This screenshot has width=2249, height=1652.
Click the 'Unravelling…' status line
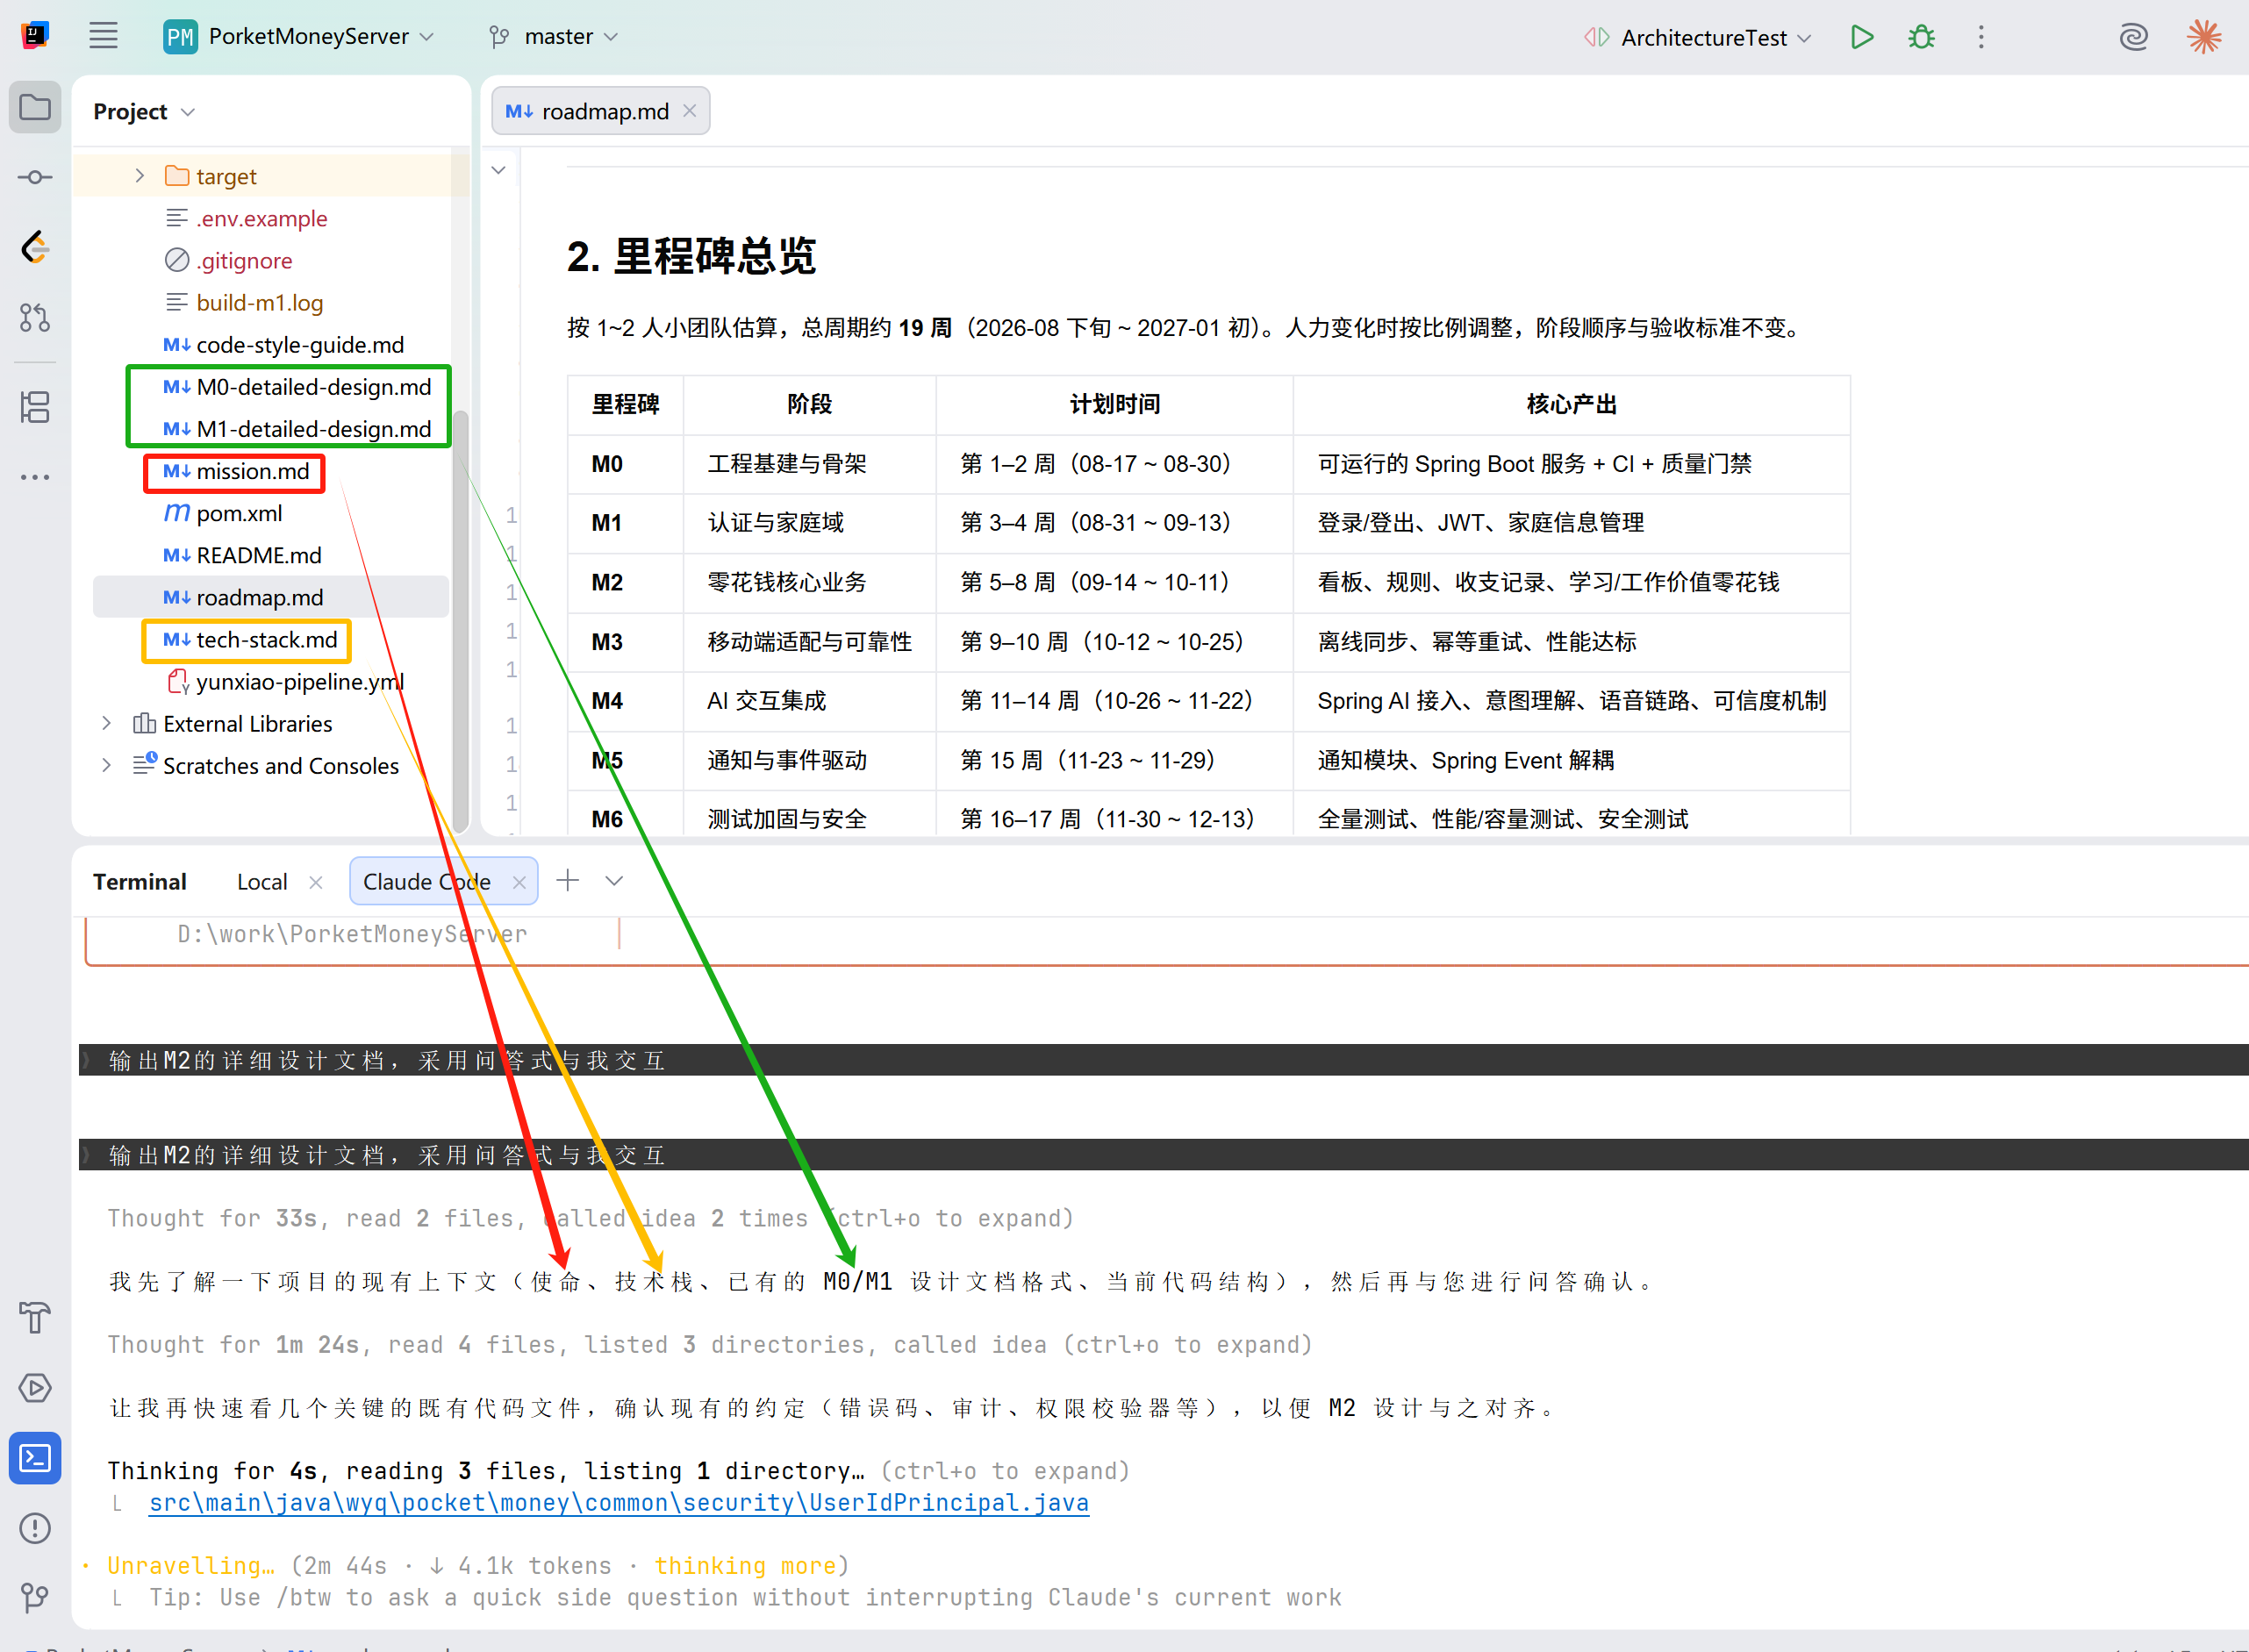tap(478, 1565)
